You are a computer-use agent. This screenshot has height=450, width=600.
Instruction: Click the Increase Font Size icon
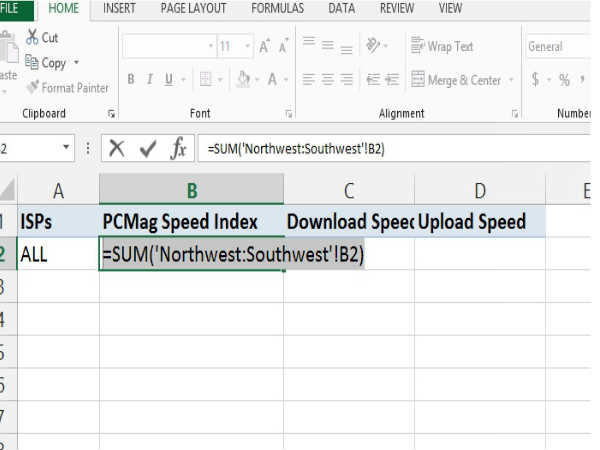265,46
